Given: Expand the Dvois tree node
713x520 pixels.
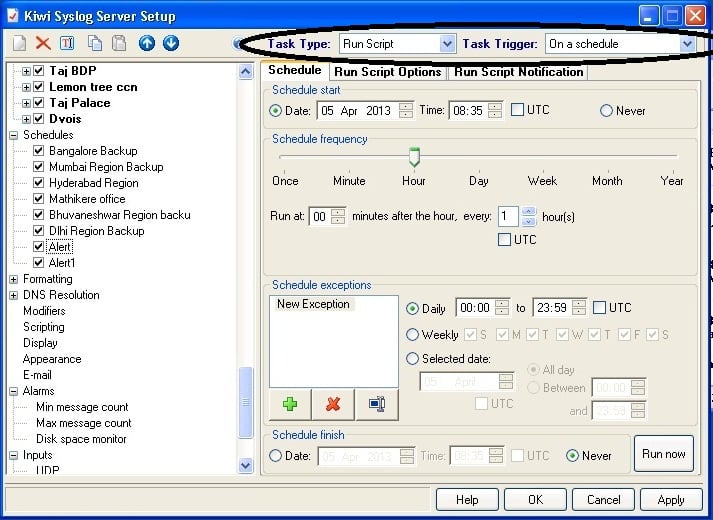Looking at the screenshot, I should click(26, 119).
